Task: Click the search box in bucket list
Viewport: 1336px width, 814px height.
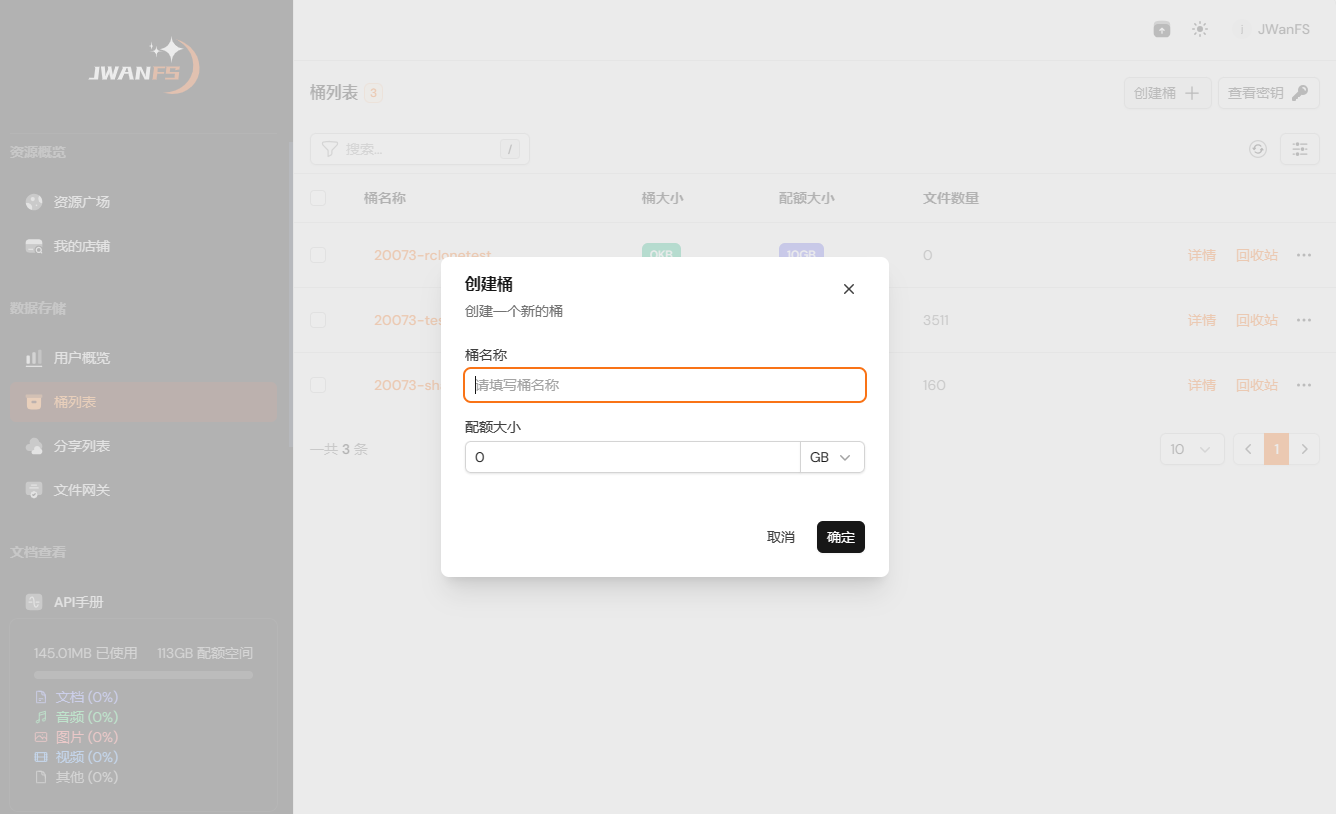Action: (420, 149)
